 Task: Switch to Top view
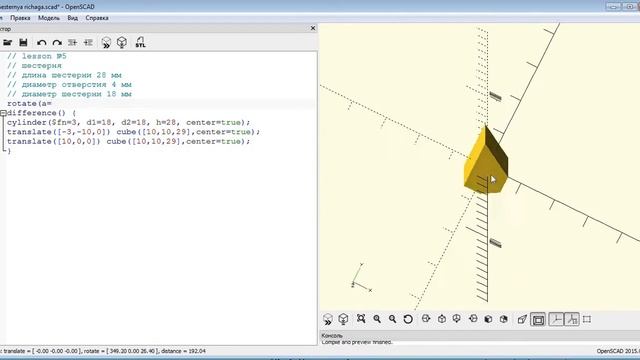click(442, 319)
